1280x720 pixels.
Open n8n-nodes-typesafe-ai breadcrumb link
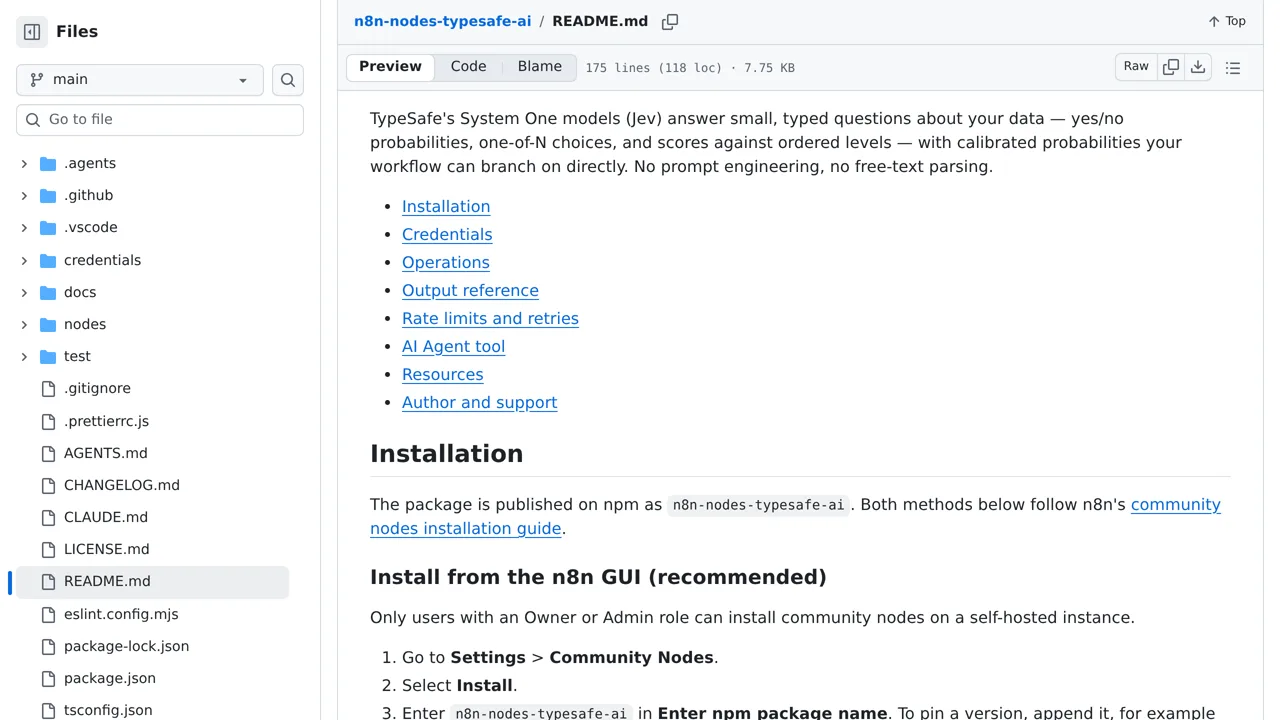443,21
